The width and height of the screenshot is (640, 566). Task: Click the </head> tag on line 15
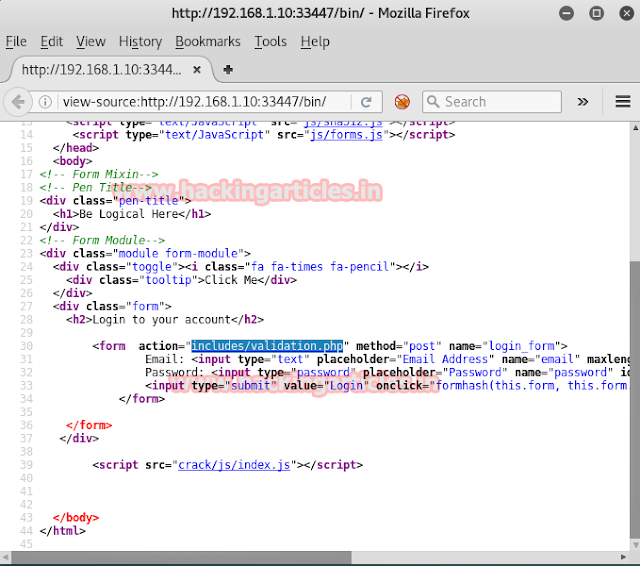coord(76,148)
